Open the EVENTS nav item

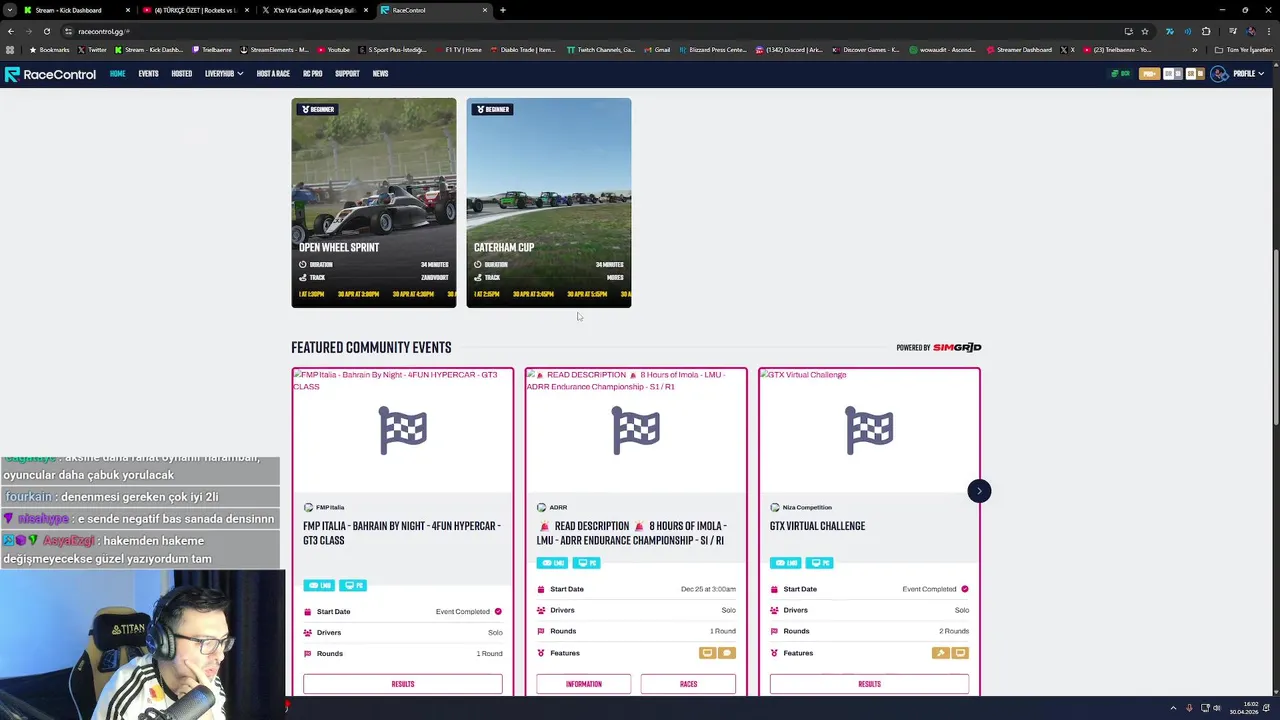pyautogui.click(x=148, y=74)
